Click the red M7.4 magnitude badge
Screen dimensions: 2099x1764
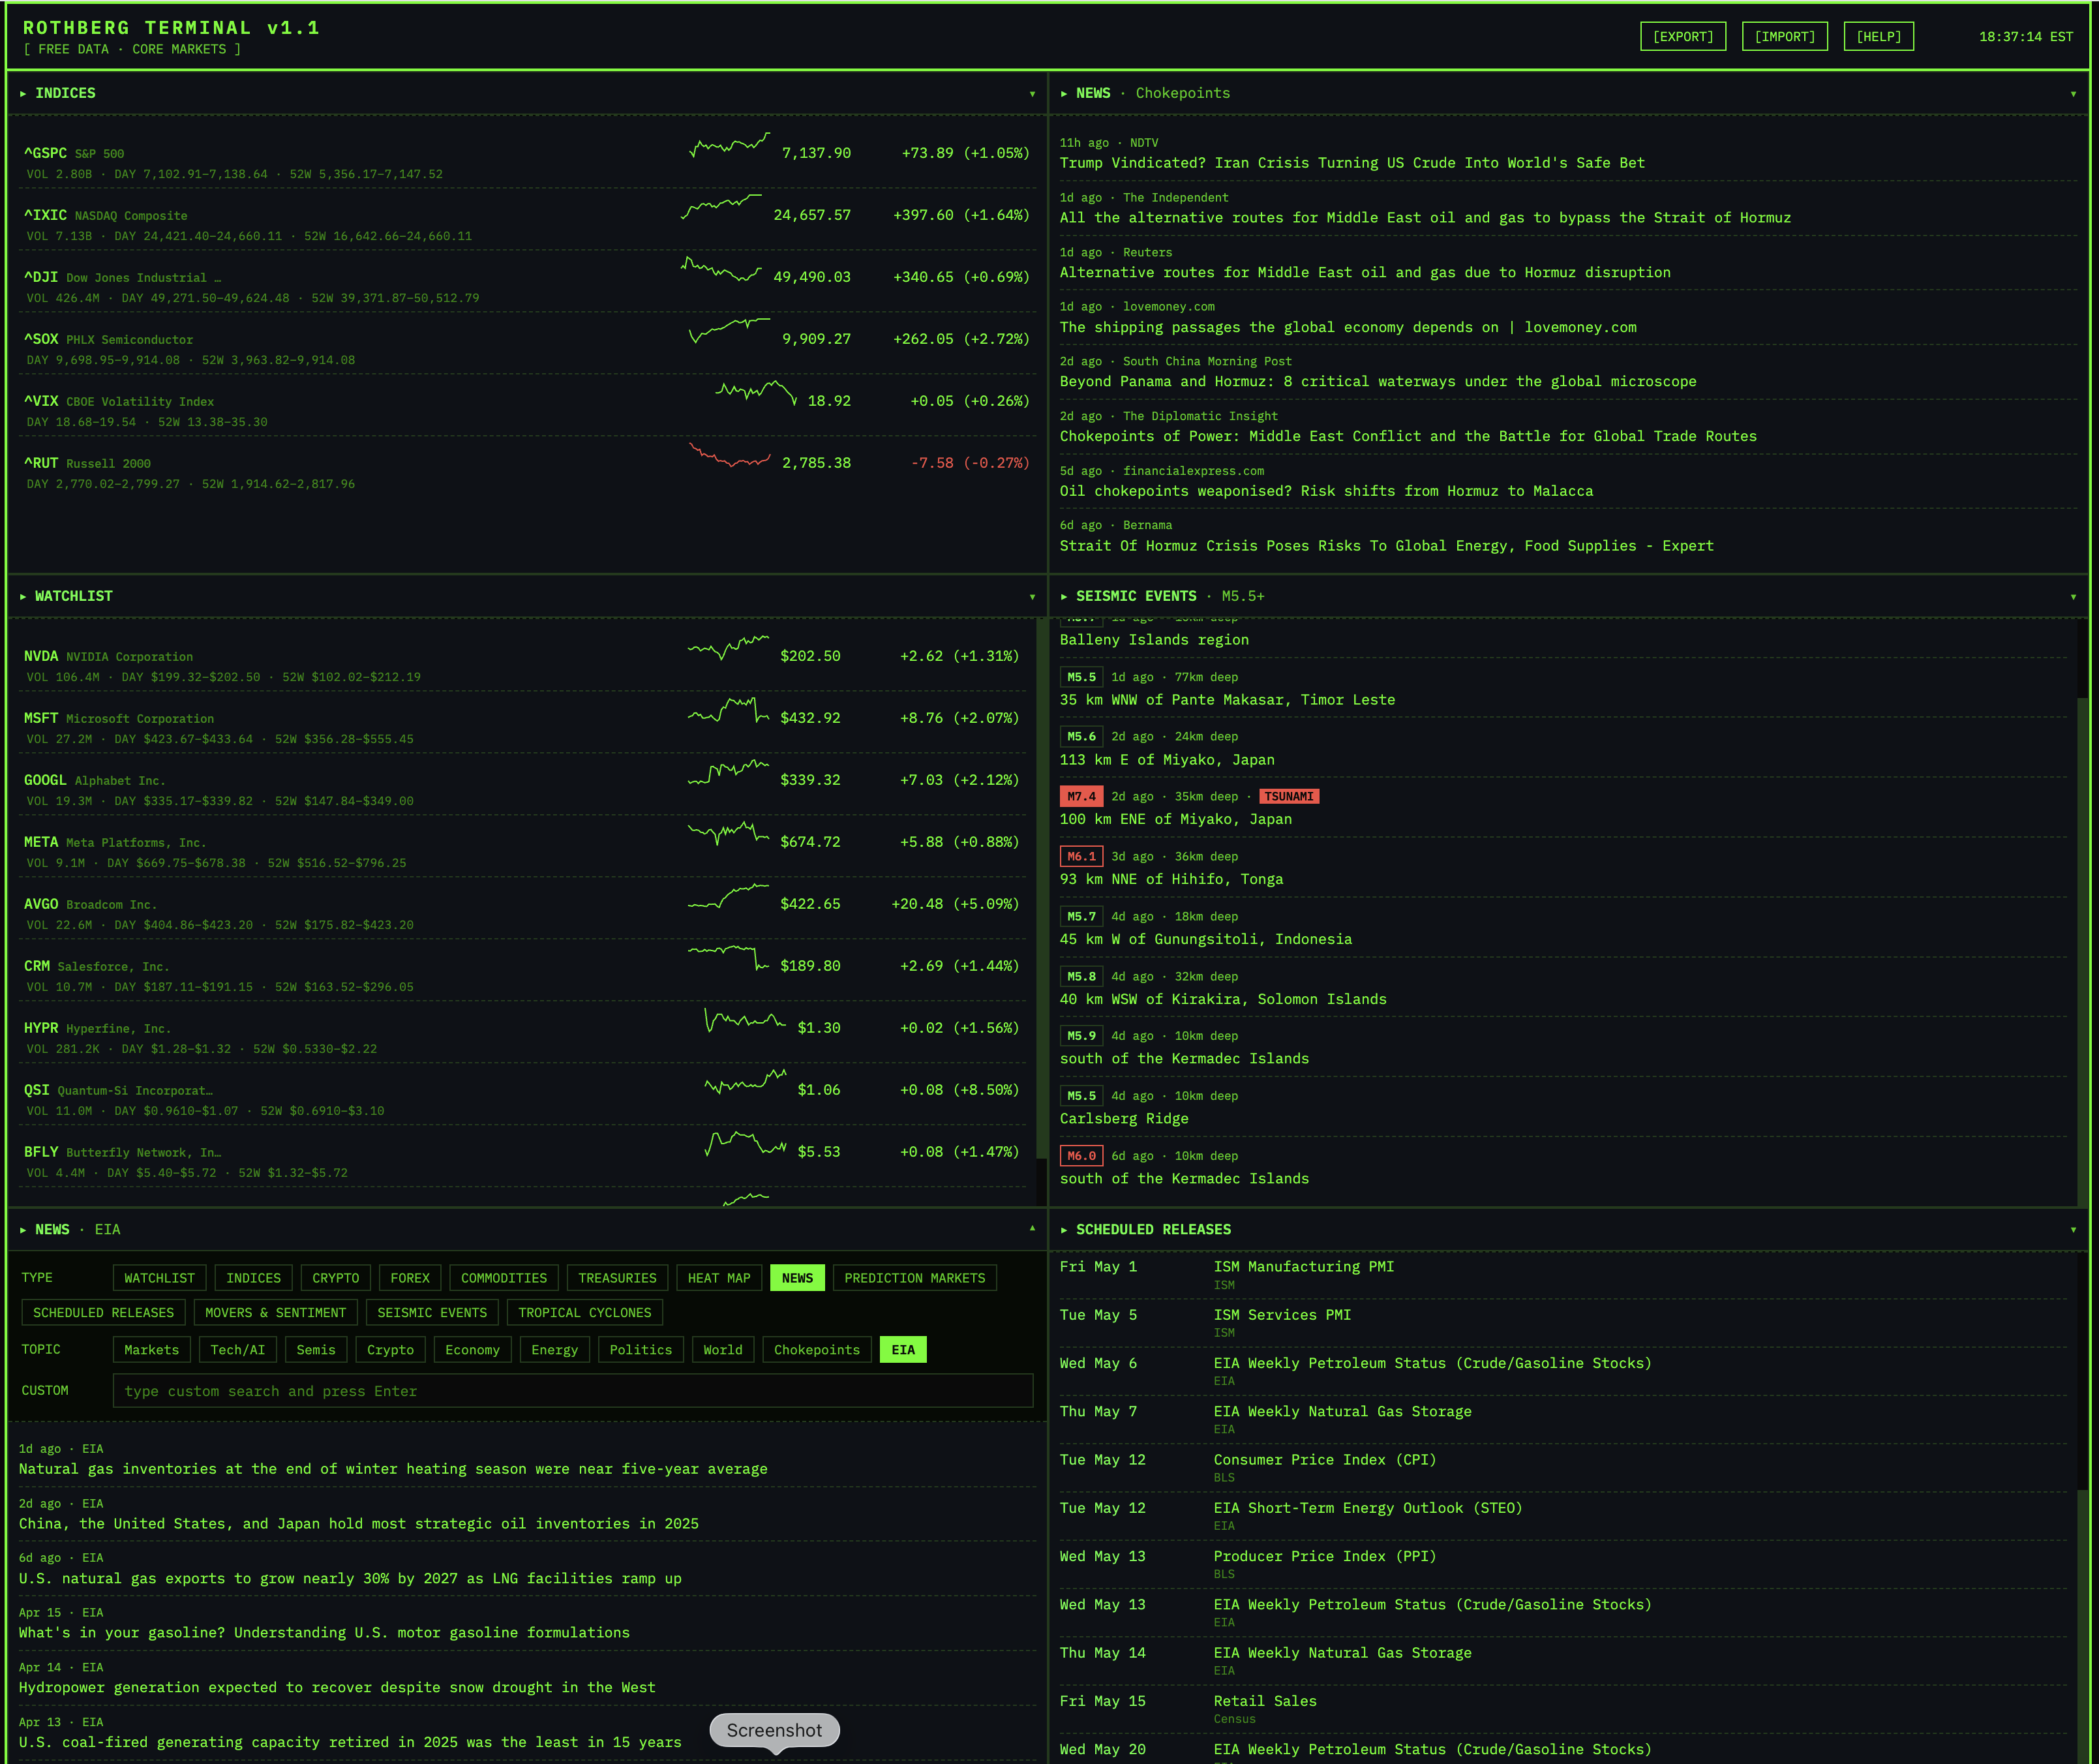1081,797
